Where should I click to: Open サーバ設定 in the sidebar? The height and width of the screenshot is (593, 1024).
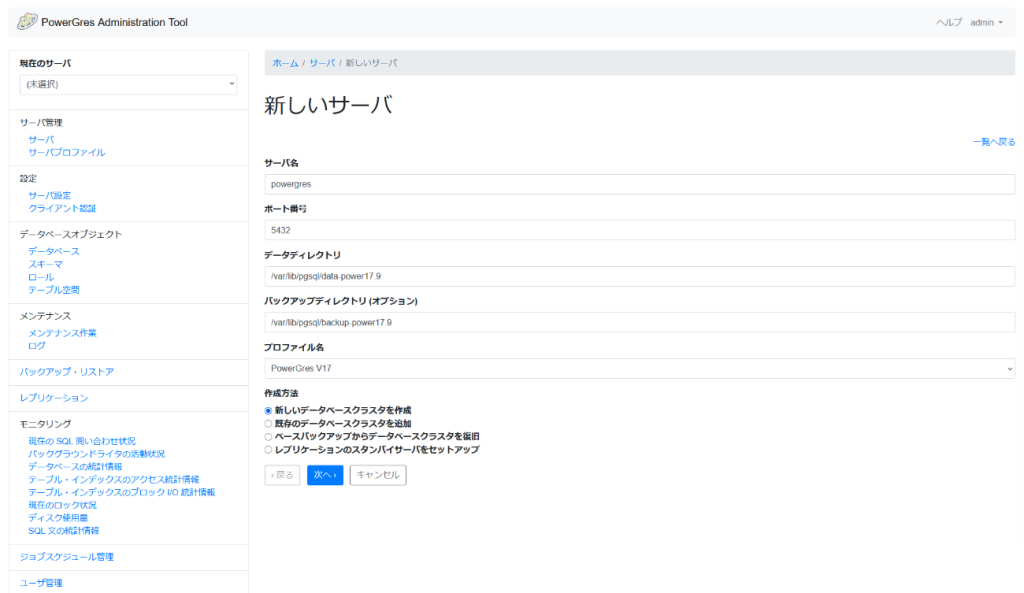(x=50, y=195)
